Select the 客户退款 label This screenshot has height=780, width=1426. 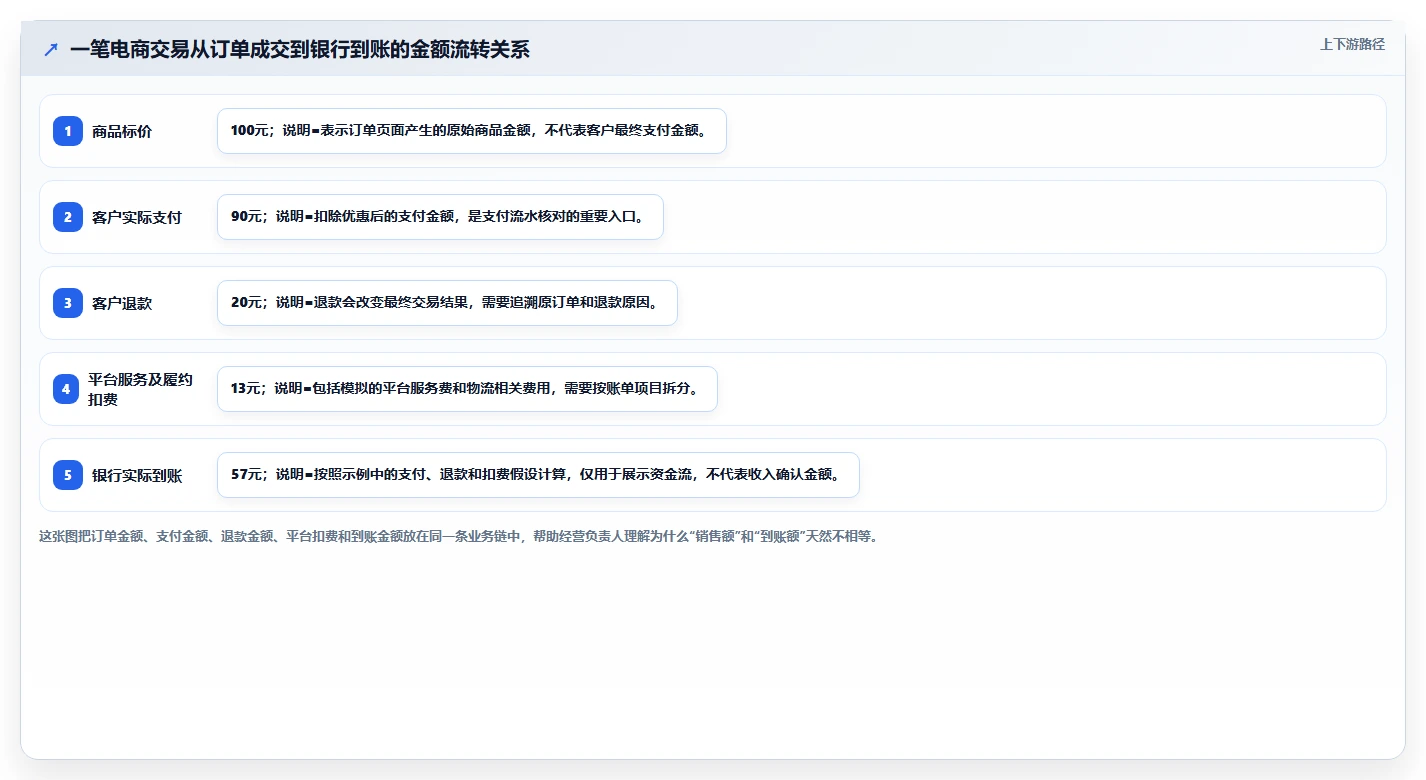coord(122,303)
